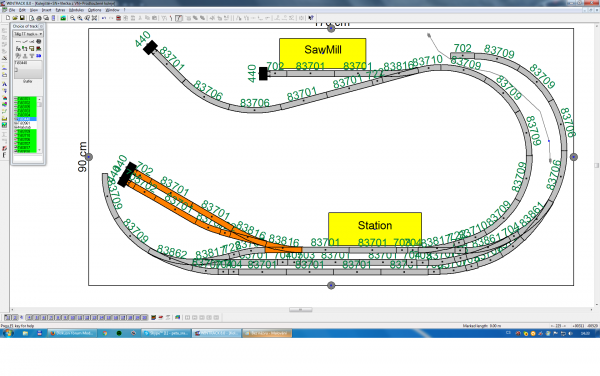Click the Save disk icon
Image resolution: width=600 pixels, height=376 pixels.
pyautogui.click(x=22, y=18)
